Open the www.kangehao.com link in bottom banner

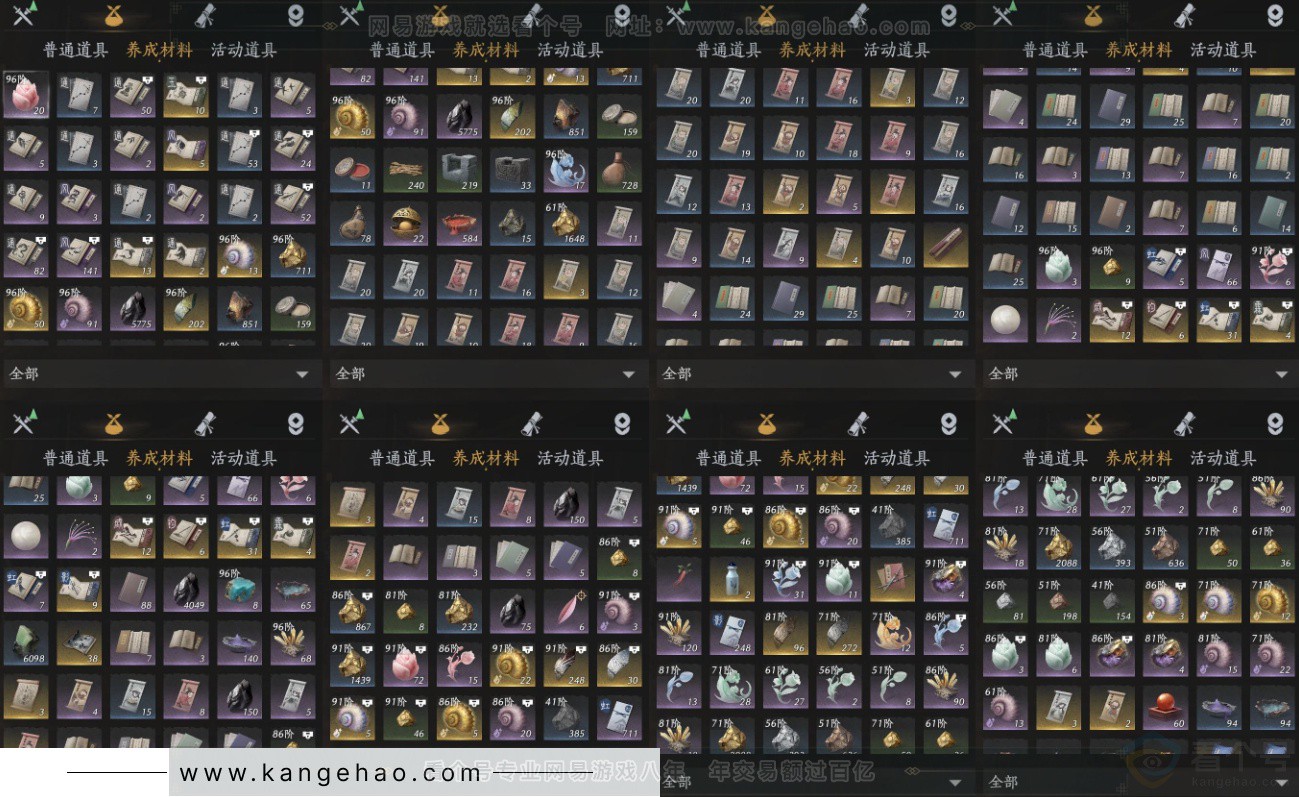[330, 773]
